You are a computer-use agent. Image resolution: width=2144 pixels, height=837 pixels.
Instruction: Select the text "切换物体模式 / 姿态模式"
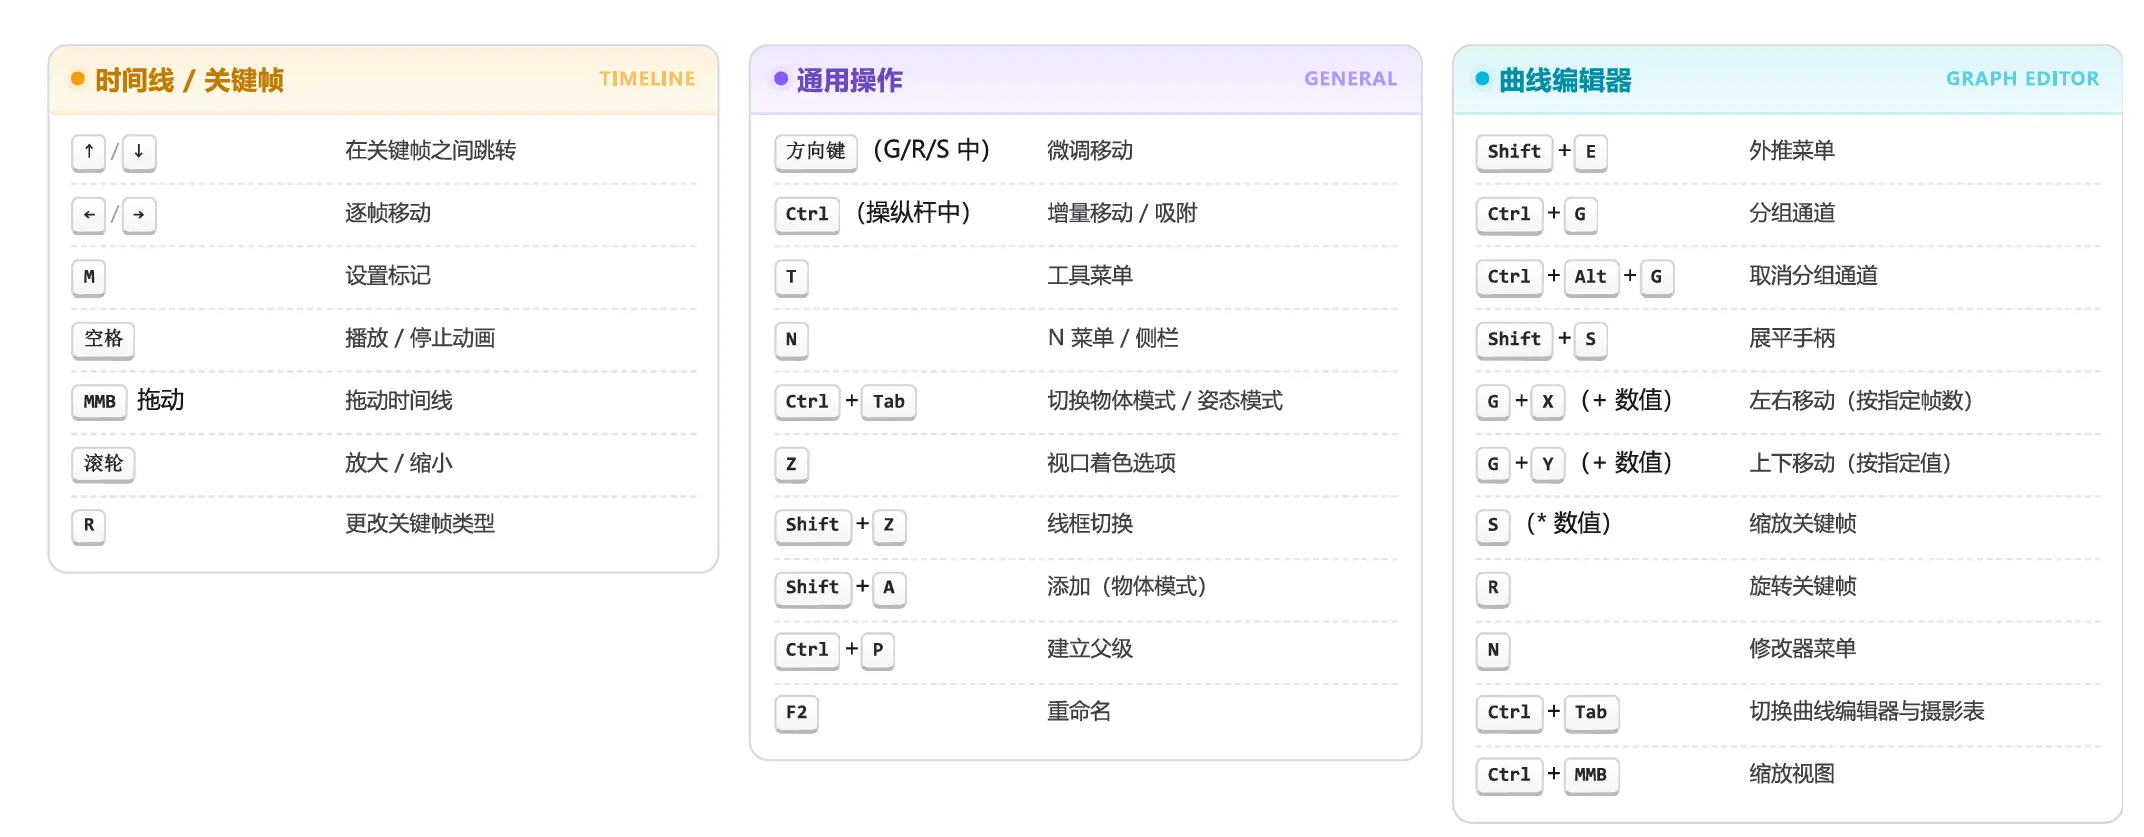(x=1165, y=400)
